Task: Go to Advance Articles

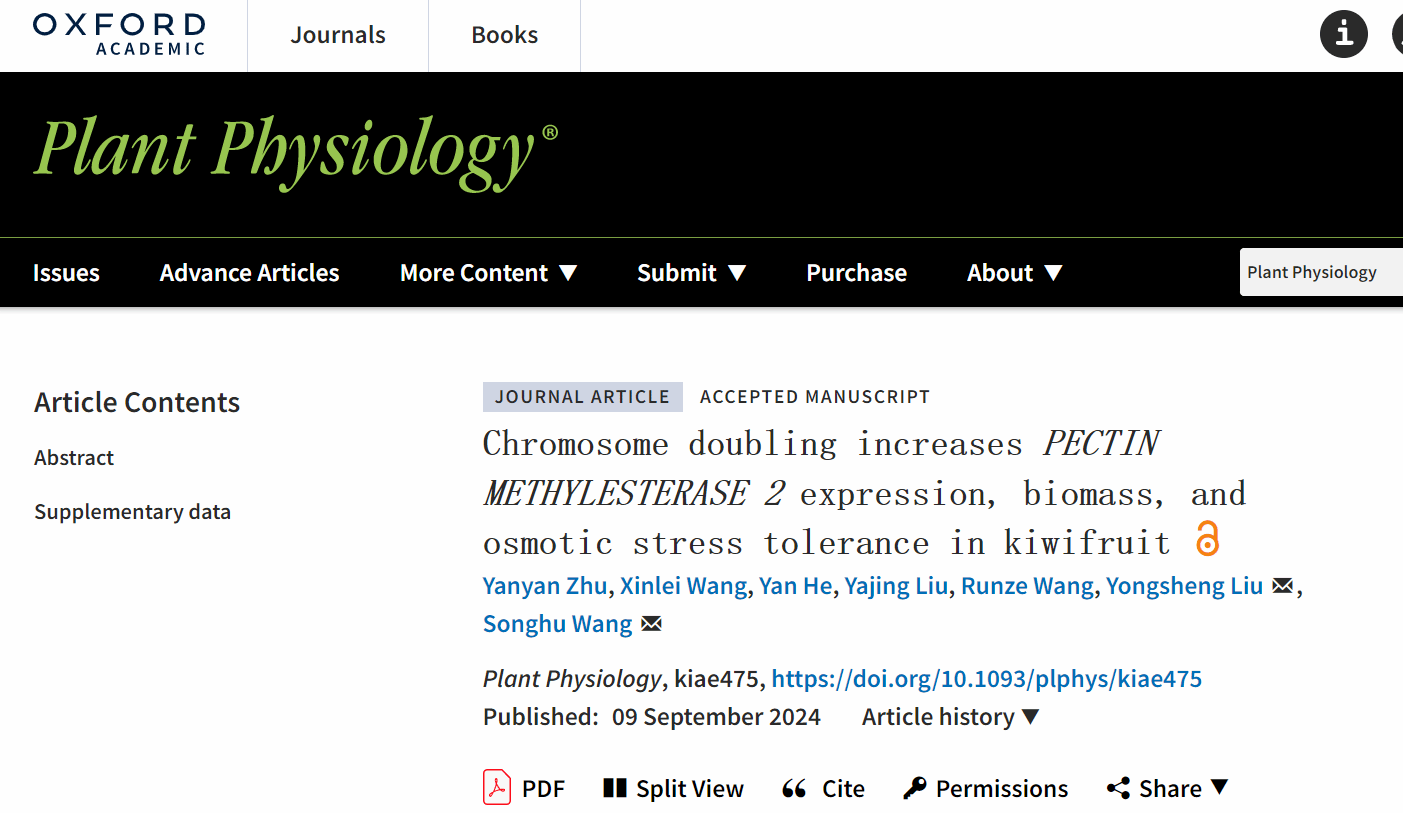Action: (249, 273)
